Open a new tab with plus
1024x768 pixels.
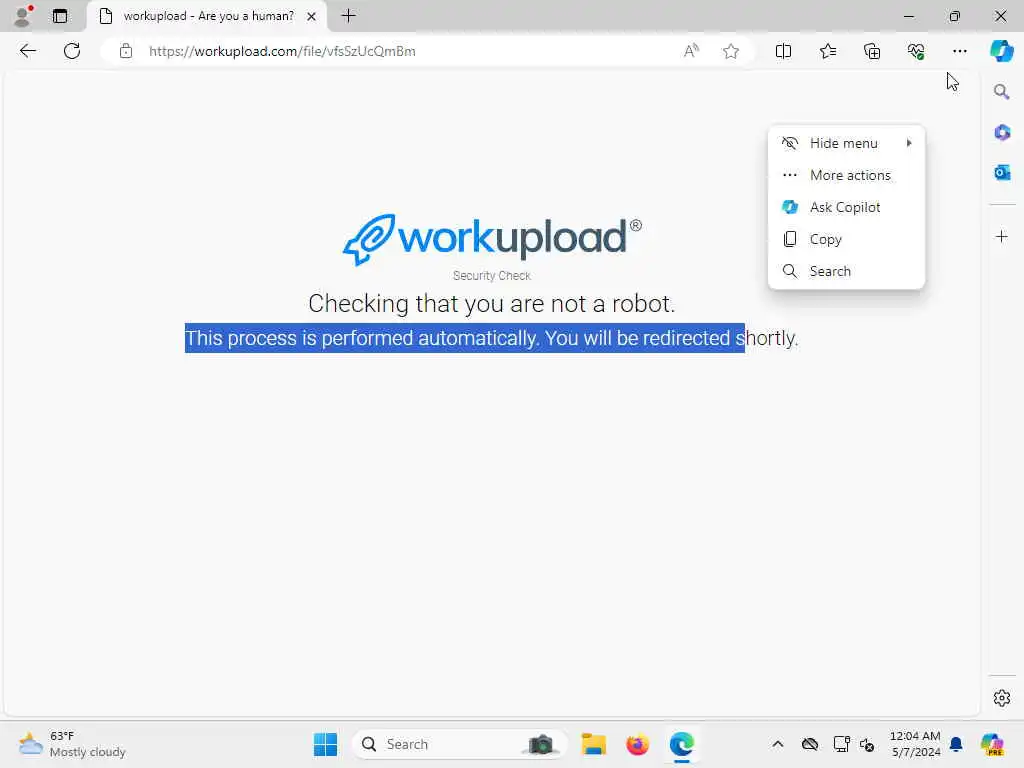[349, 16]
